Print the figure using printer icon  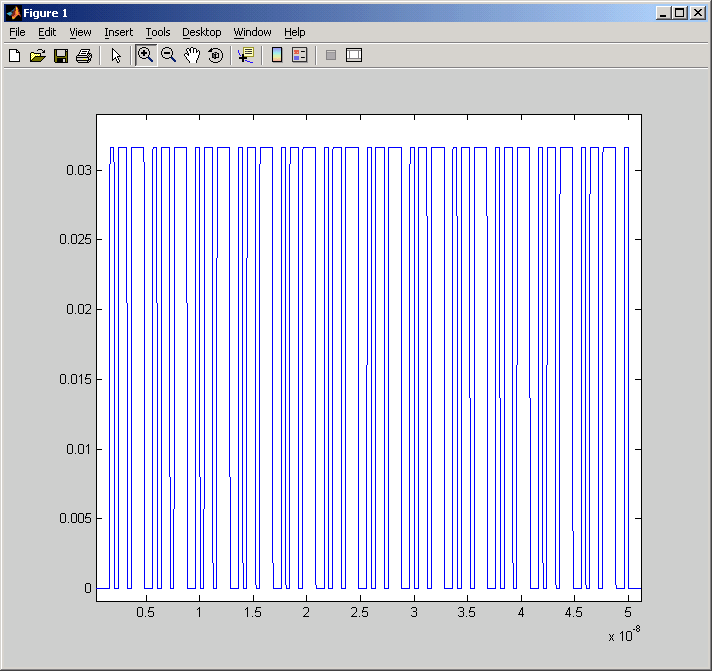(x=84, y=55)
